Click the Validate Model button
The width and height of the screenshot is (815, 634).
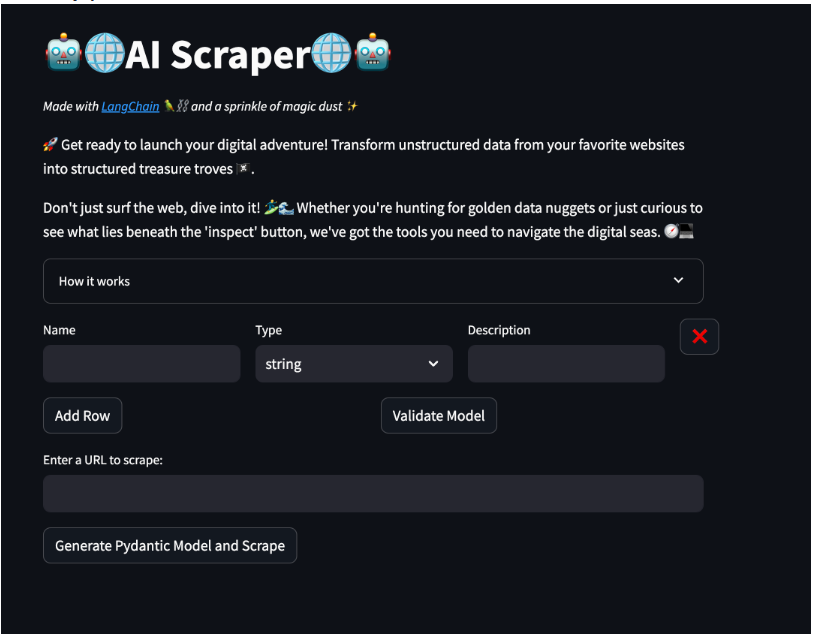[439, 416]
